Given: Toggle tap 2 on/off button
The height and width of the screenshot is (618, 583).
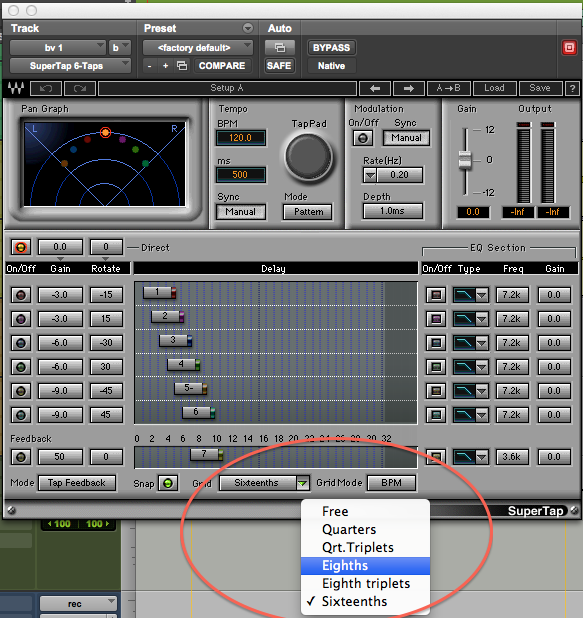Looking at the screenshot, I should coord(21,319).
